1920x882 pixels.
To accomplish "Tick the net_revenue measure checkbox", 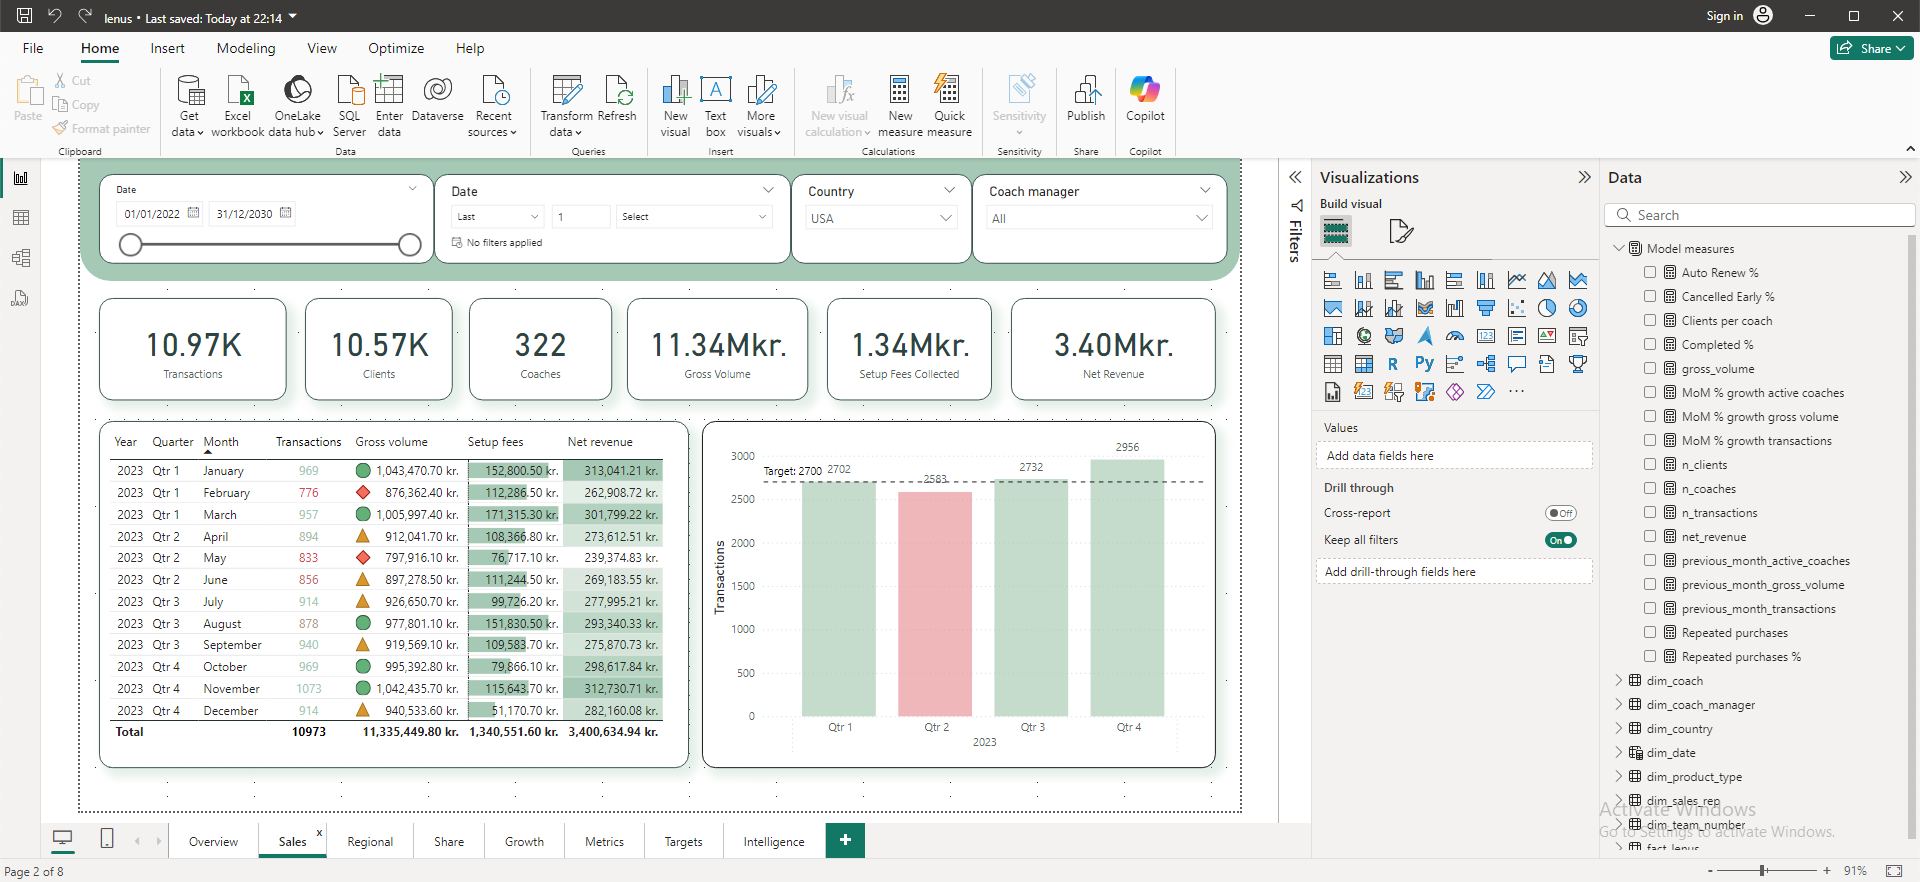I will (x=1650, y=536).
